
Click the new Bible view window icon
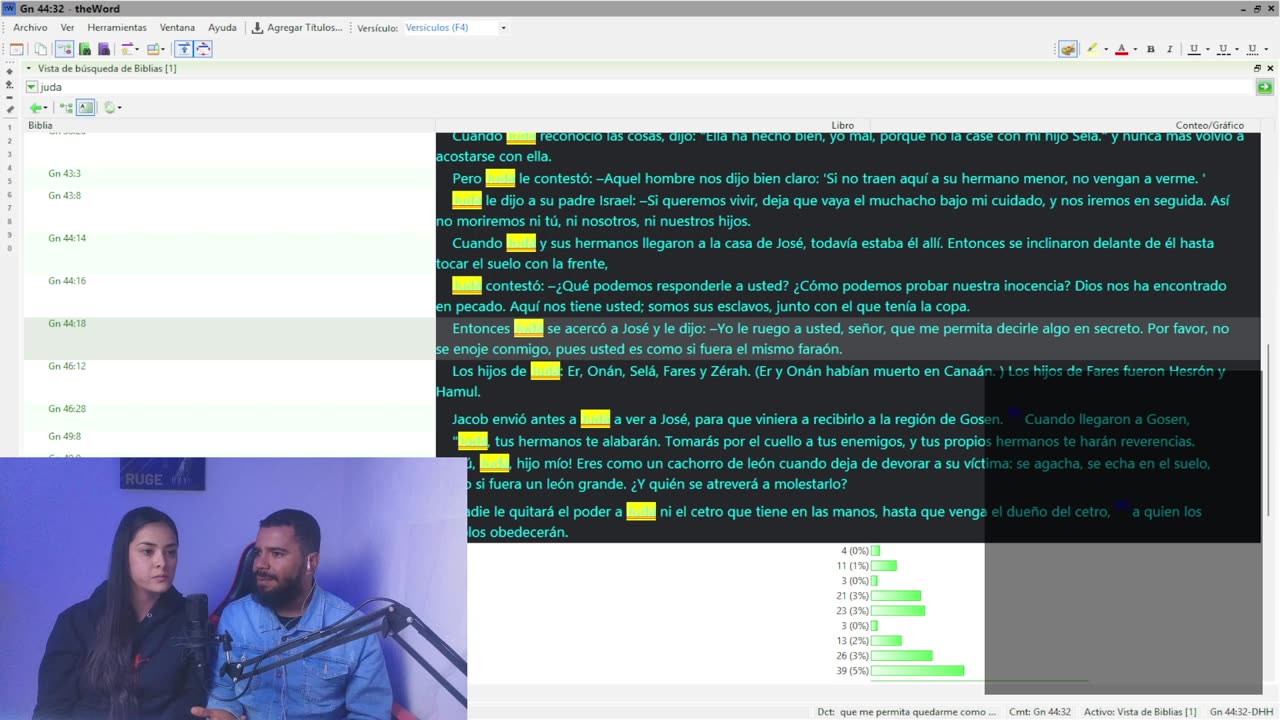click(x=17, y=49)
